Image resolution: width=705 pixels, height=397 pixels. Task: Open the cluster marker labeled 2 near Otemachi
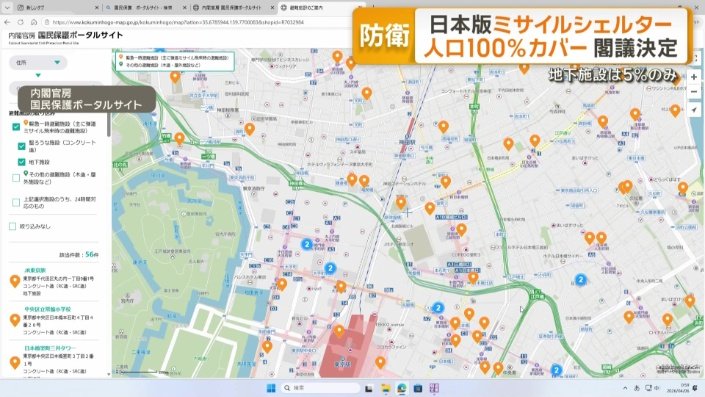(307, 244)
